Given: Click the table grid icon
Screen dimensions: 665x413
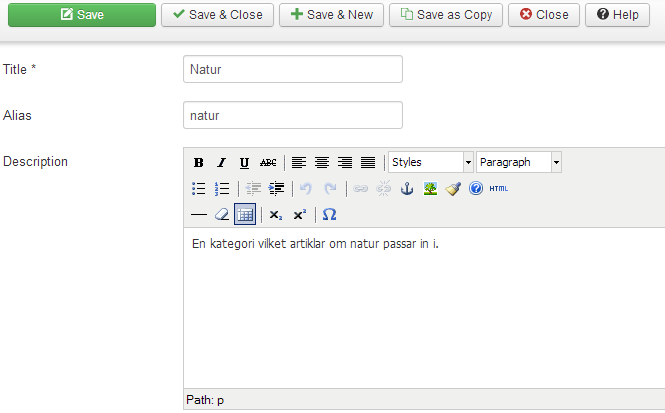Looking at the screenshot, I should point(245,215).
